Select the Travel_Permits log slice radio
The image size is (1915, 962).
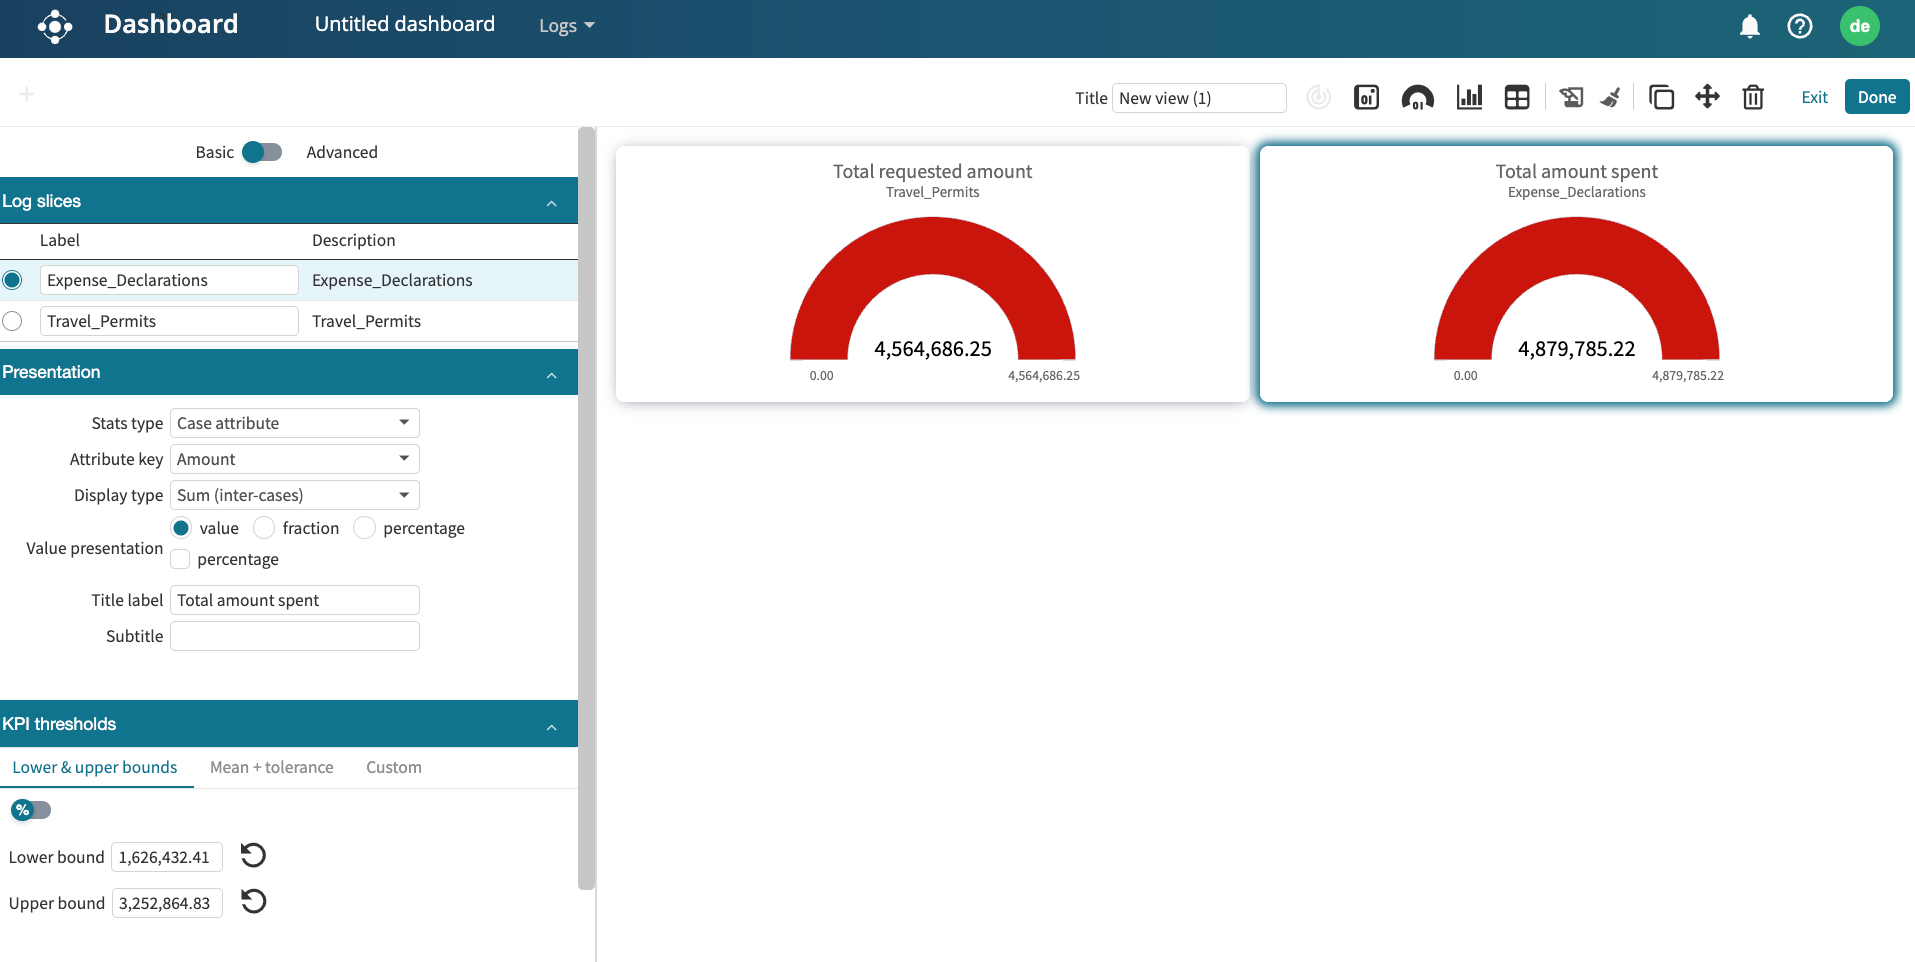(12, 321)
